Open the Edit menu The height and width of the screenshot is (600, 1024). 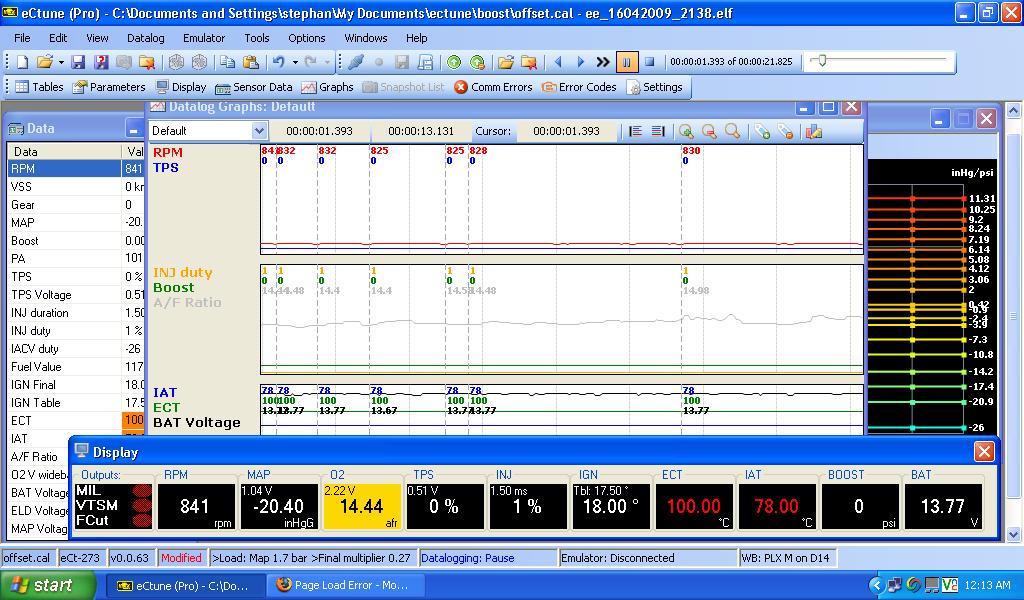click(x=58, y=38)
